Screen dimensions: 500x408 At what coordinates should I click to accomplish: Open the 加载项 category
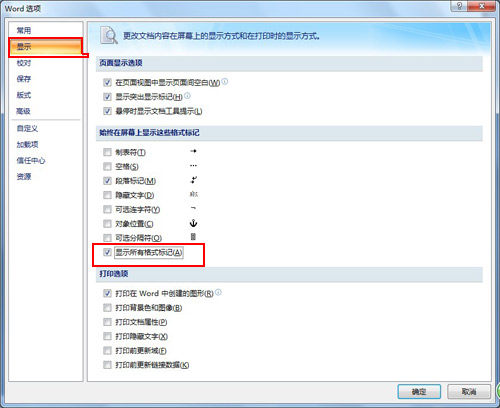[x=27, y=144]
